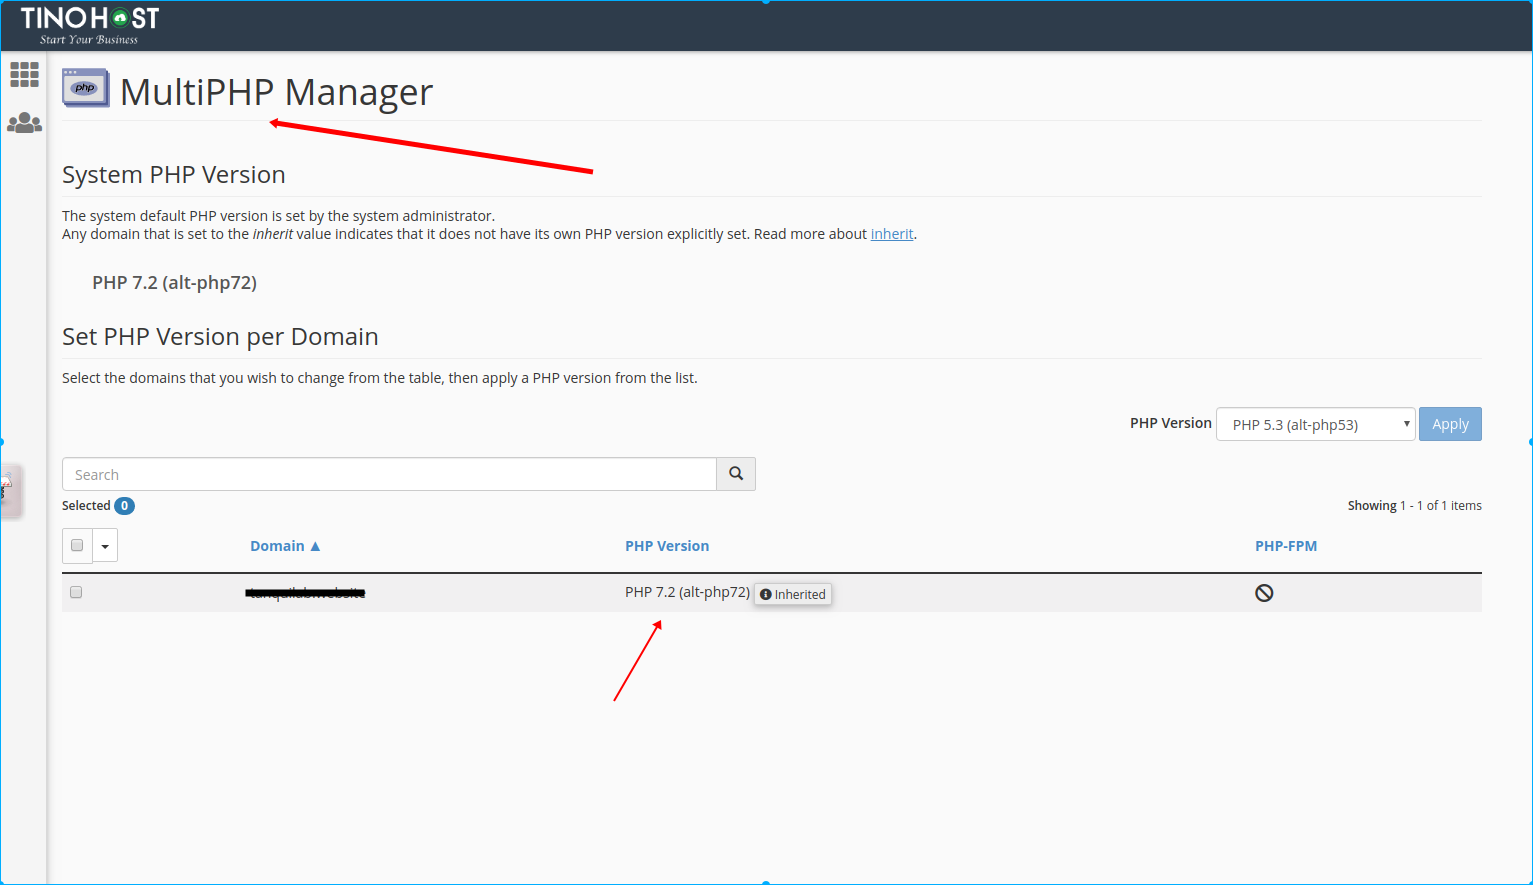Click the redacted domain name
1533x885 pixels.
click(x=305, y=593)
